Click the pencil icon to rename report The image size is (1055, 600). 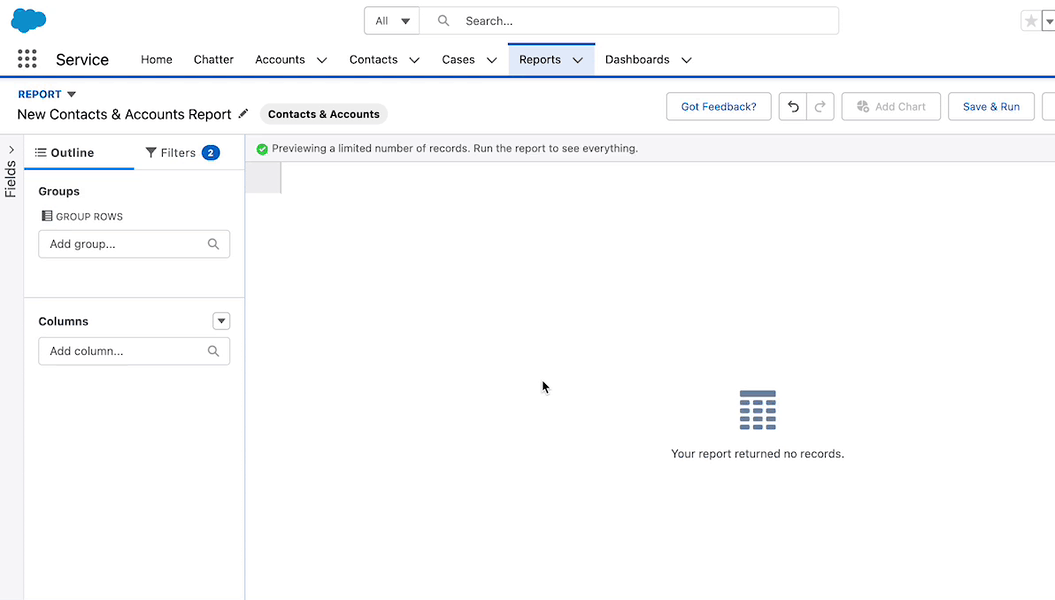[243, 114]
